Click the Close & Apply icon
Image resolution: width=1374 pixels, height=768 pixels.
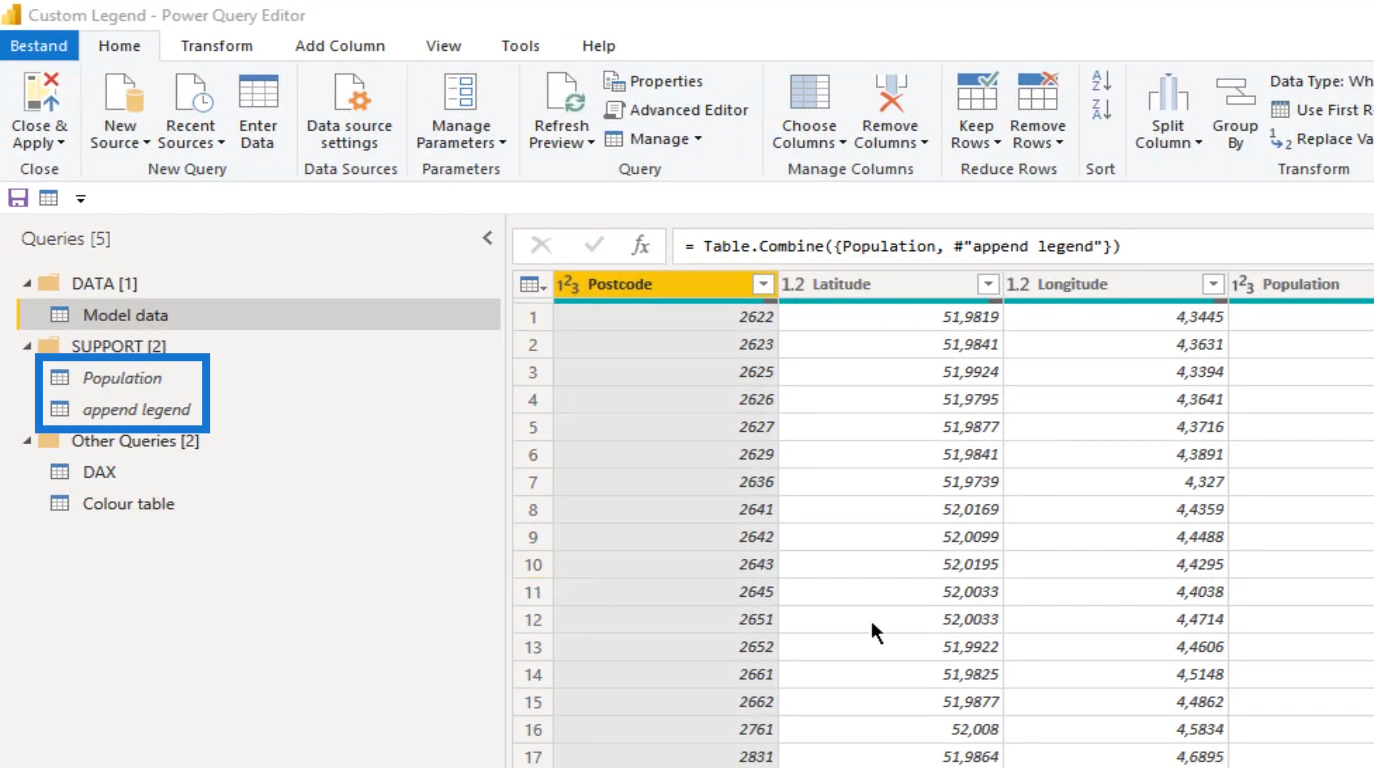(40, 92)
